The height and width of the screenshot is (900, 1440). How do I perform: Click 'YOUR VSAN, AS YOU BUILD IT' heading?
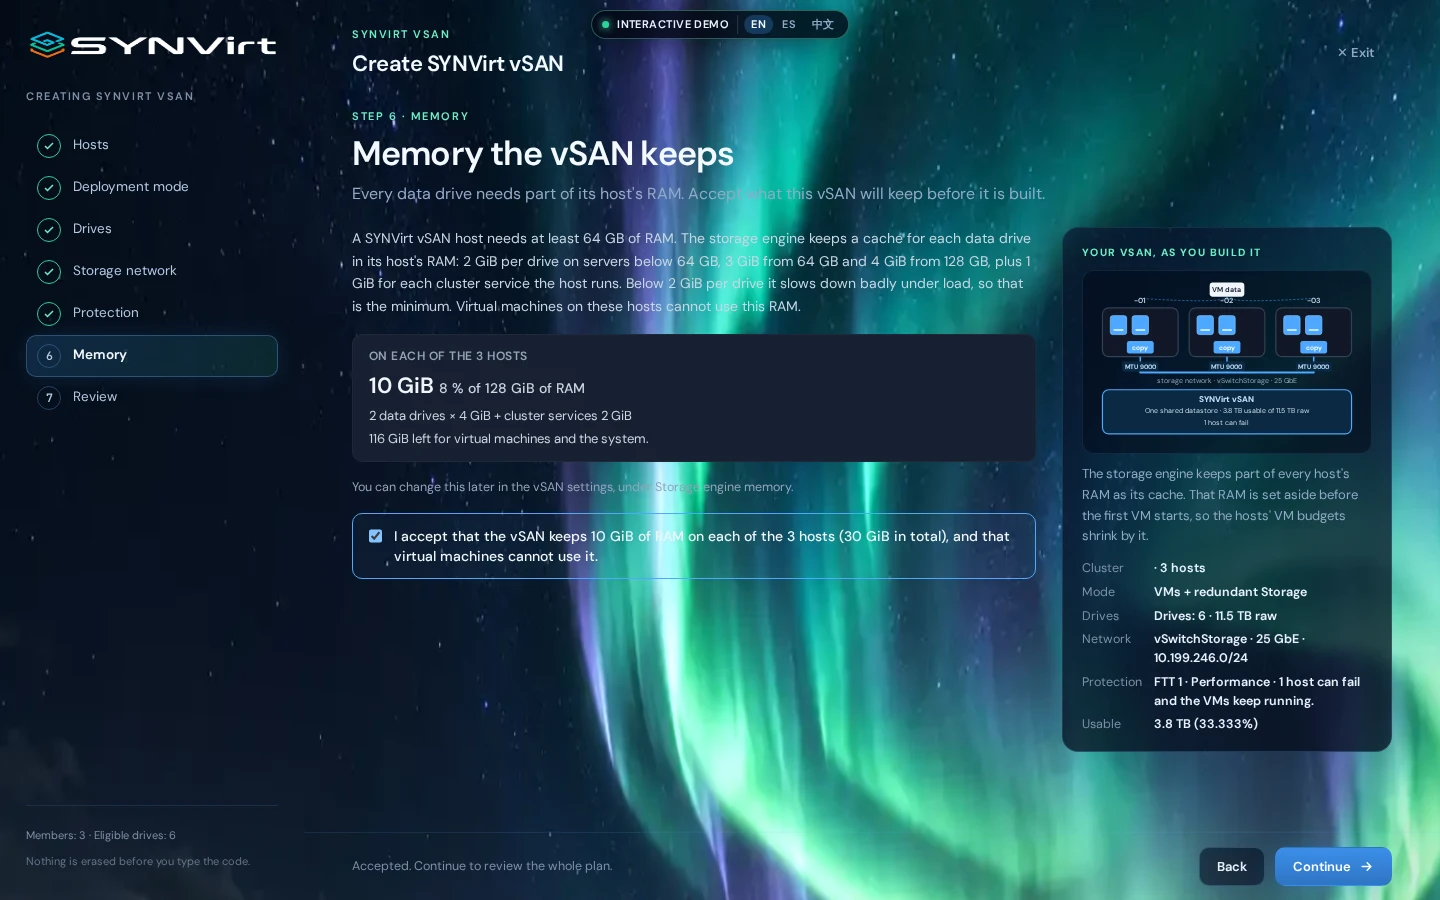tap(1171, 253)
